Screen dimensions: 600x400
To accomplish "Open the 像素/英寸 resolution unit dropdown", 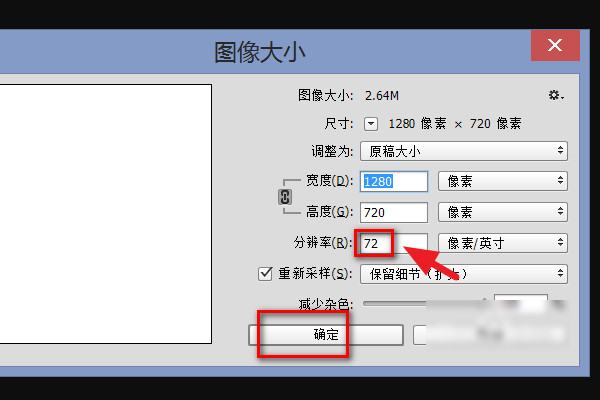I will pyautogui.click(x=502, y=243).
